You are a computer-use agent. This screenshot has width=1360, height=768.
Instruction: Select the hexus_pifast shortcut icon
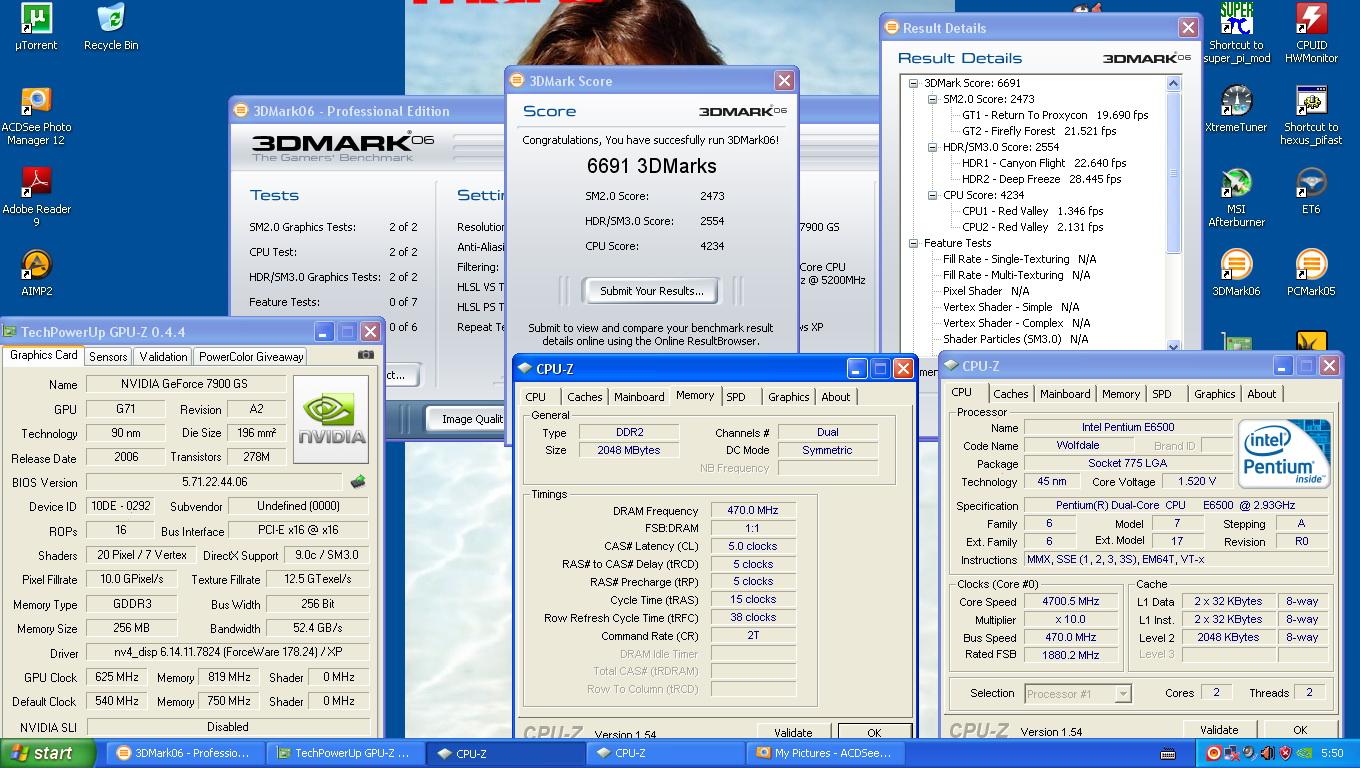click(x=1311, y=115)
